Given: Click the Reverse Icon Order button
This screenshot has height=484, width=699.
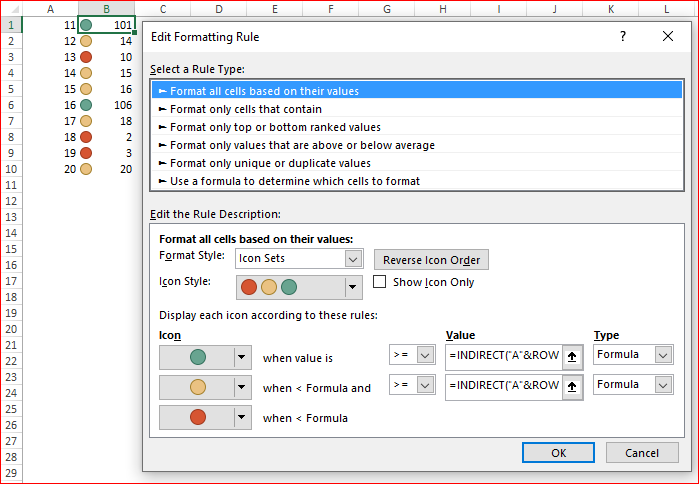Looking at the screenshot, I should [431, 260].
